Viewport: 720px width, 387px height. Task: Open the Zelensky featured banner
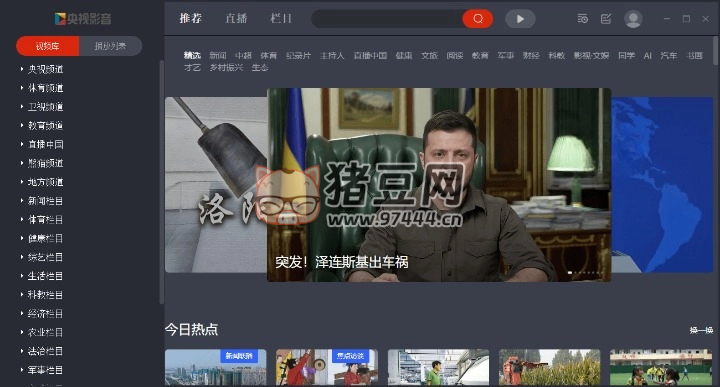click(439, 185)
